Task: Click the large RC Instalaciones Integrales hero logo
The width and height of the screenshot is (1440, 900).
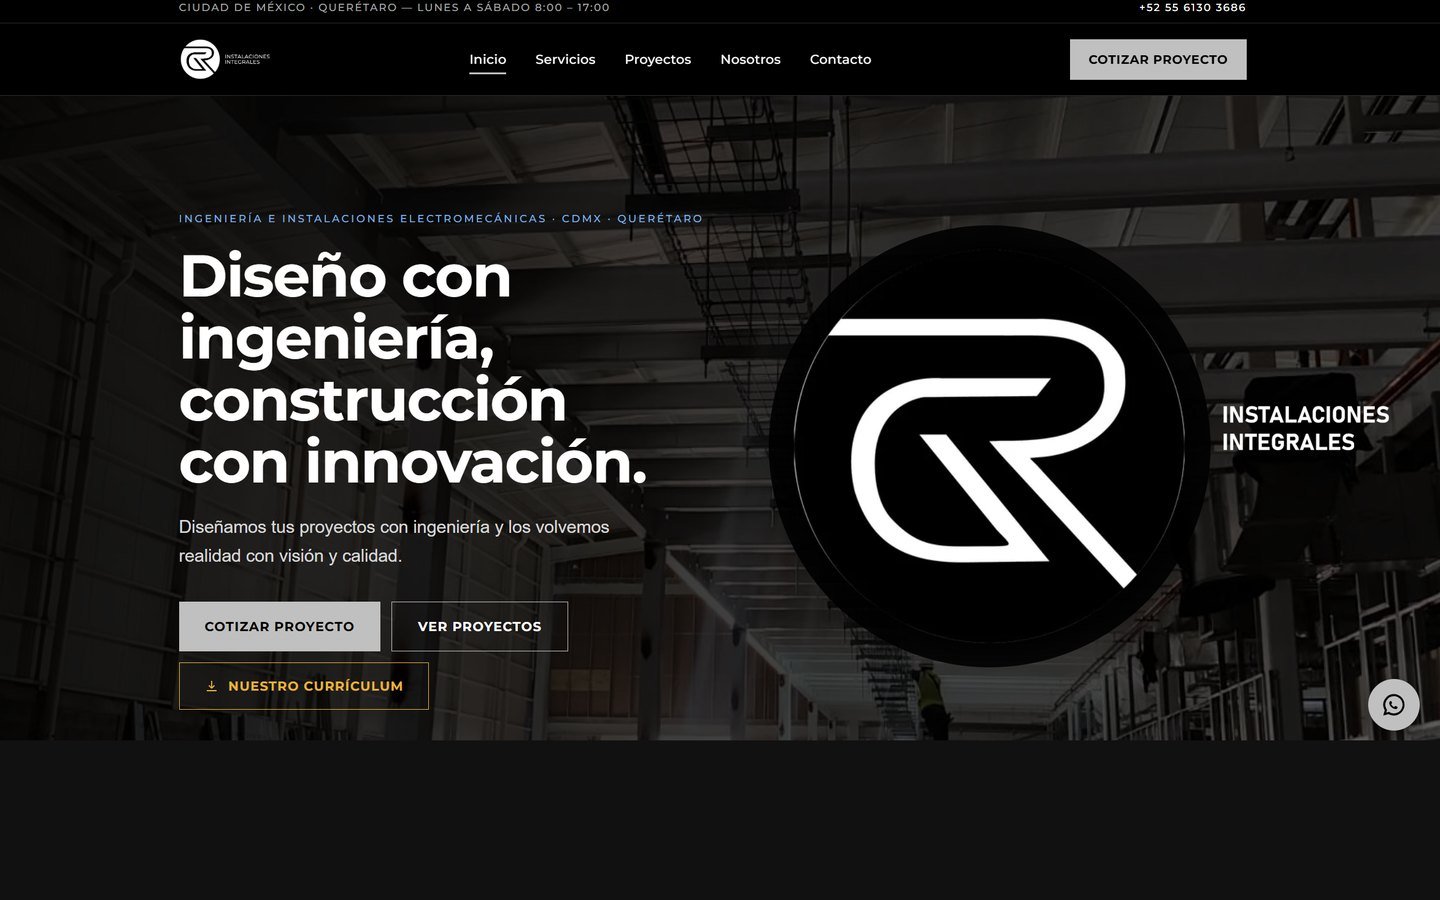Action: click(x=1080, y=446)
